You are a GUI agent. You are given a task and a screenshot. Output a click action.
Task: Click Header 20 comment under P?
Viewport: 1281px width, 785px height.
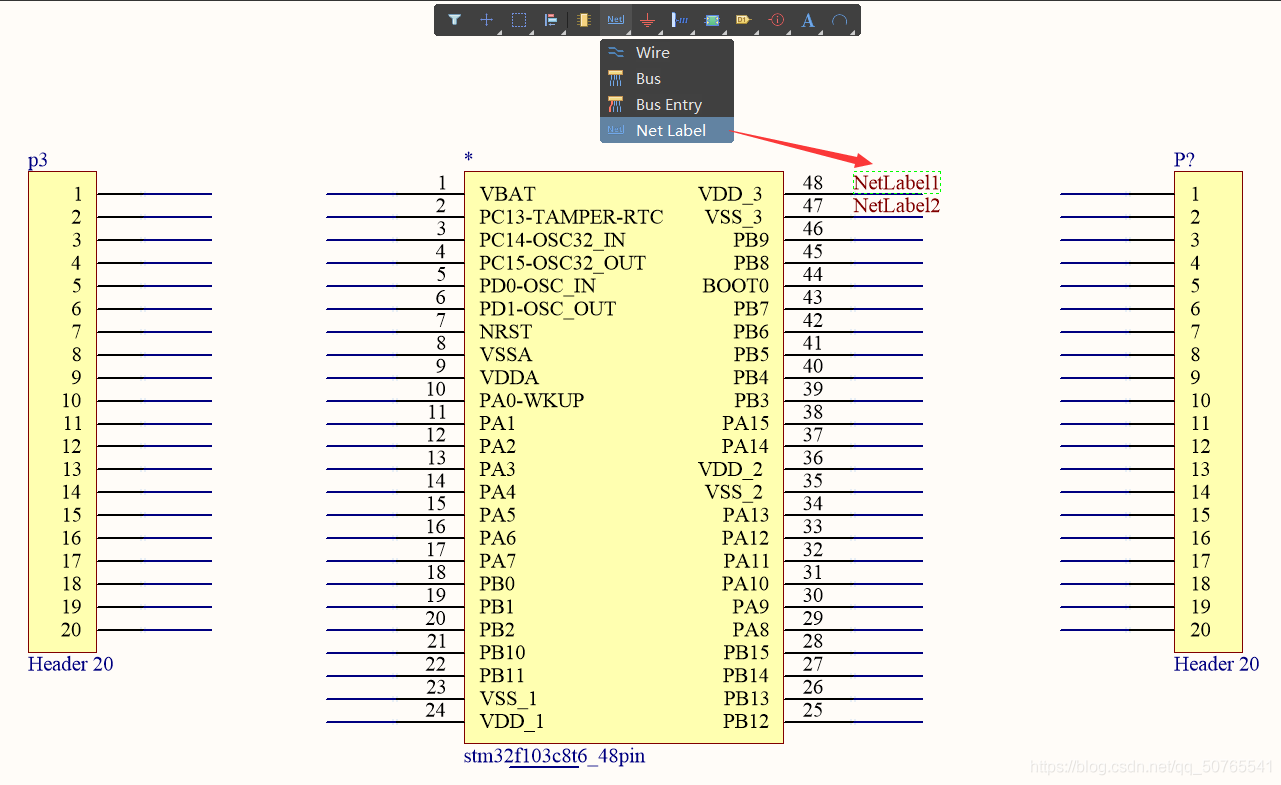tap(1217, 664)
